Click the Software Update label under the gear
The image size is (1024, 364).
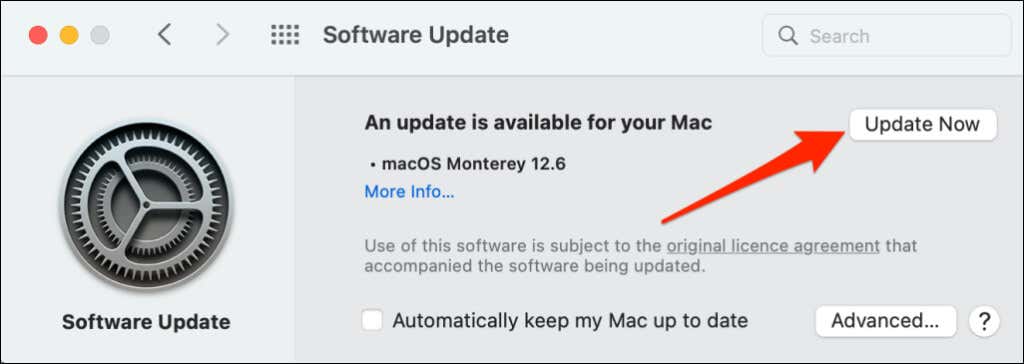pyautogui.click(x=146, y=322)
